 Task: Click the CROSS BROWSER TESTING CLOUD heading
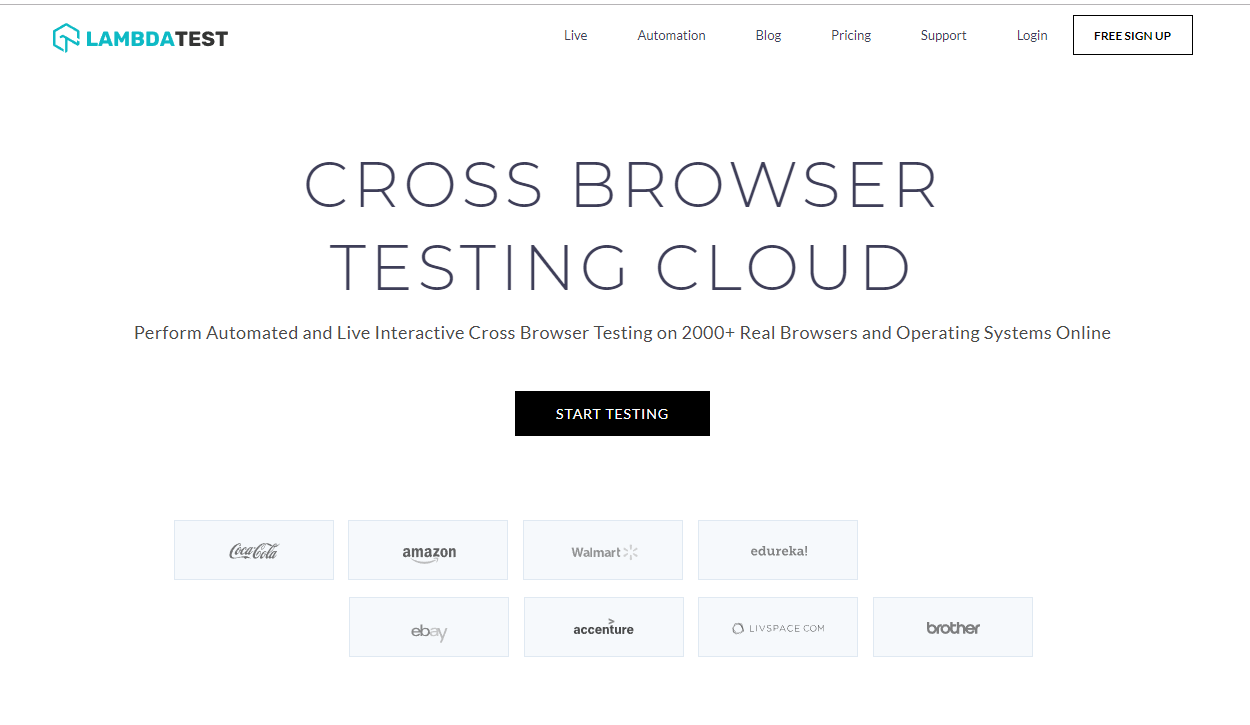[x=621, y=226]
